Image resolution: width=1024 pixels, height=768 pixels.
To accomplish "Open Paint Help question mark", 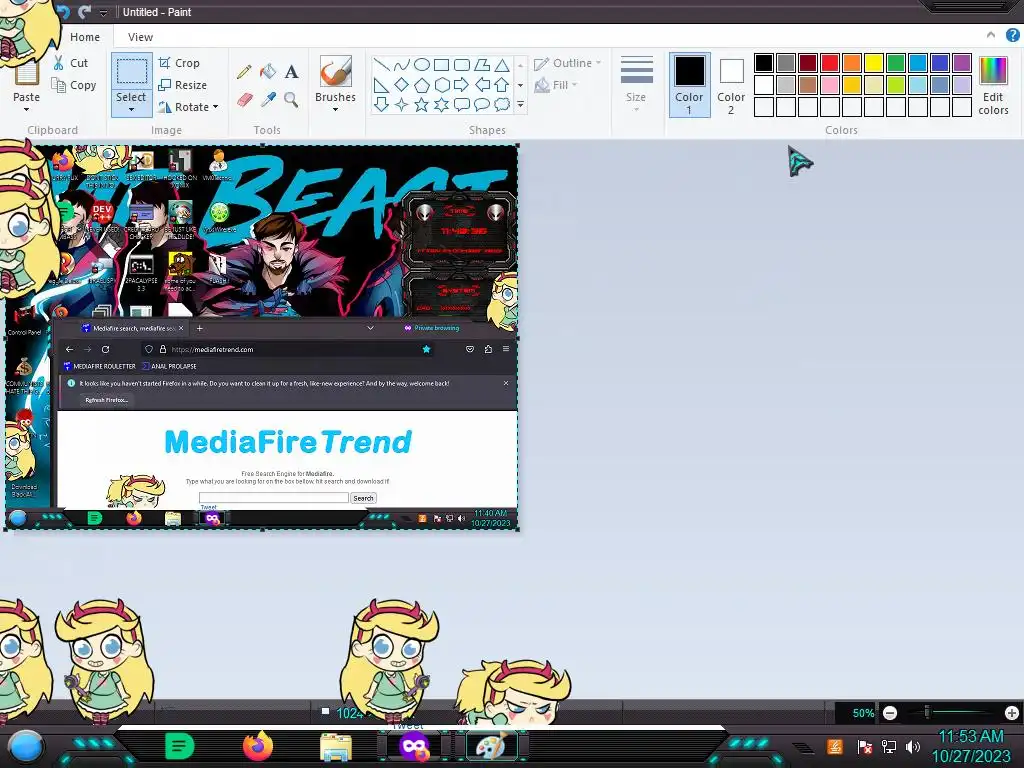I will [x=1012, y=36].
